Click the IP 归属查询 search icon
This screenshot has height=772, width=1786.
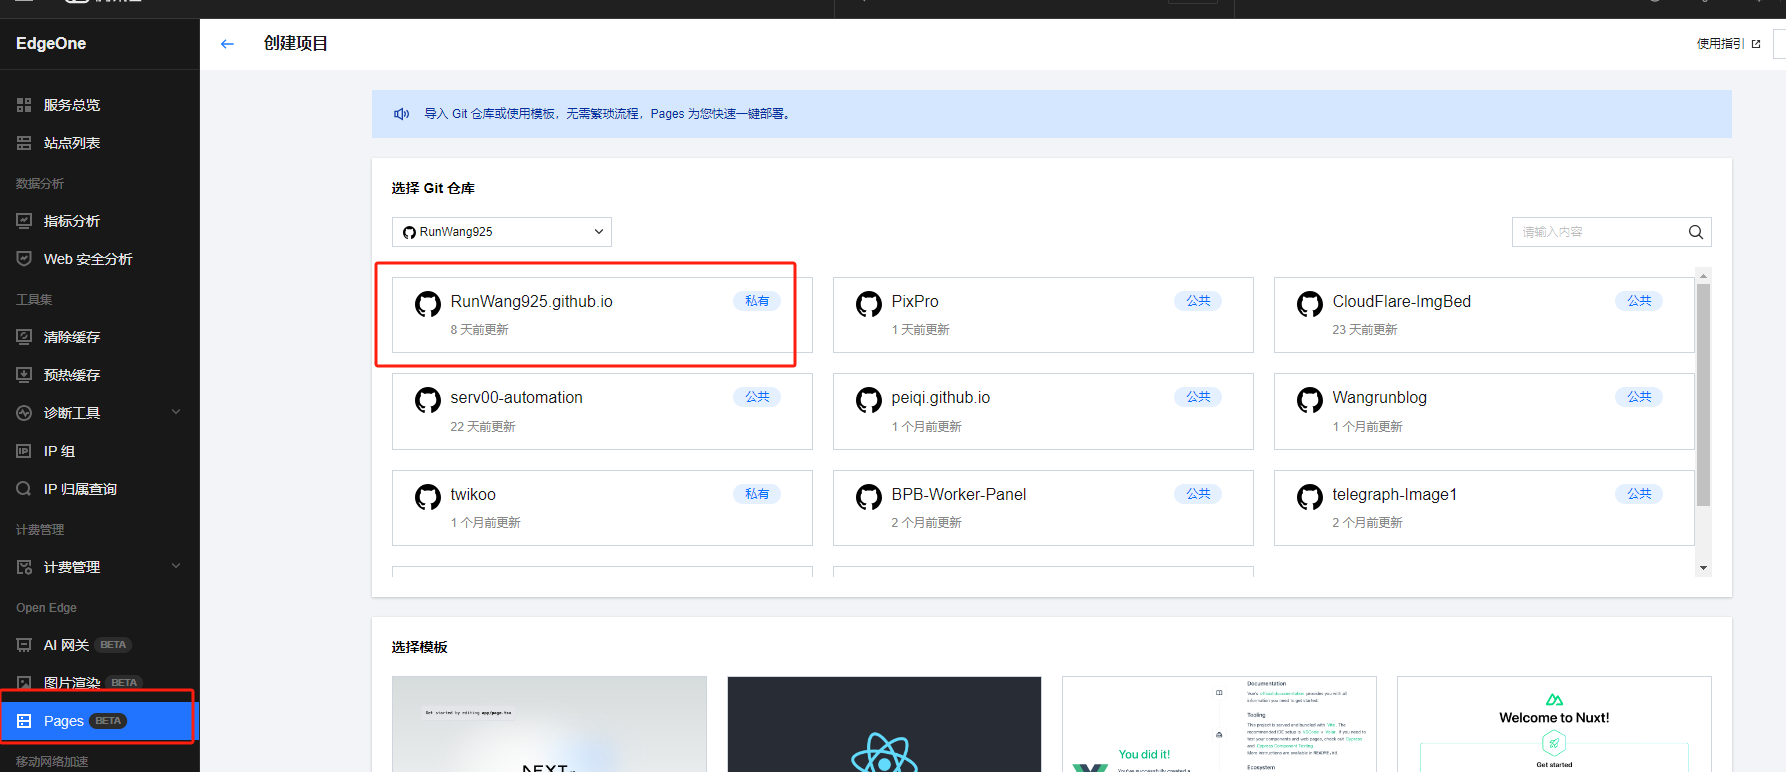point(24,489)
